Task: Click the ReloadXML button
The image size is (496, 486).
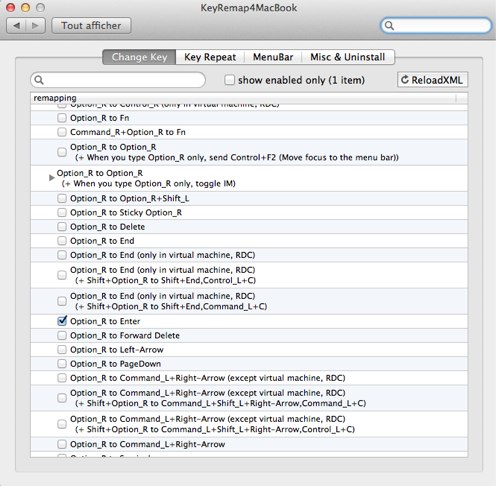Action: pos(432,80)
